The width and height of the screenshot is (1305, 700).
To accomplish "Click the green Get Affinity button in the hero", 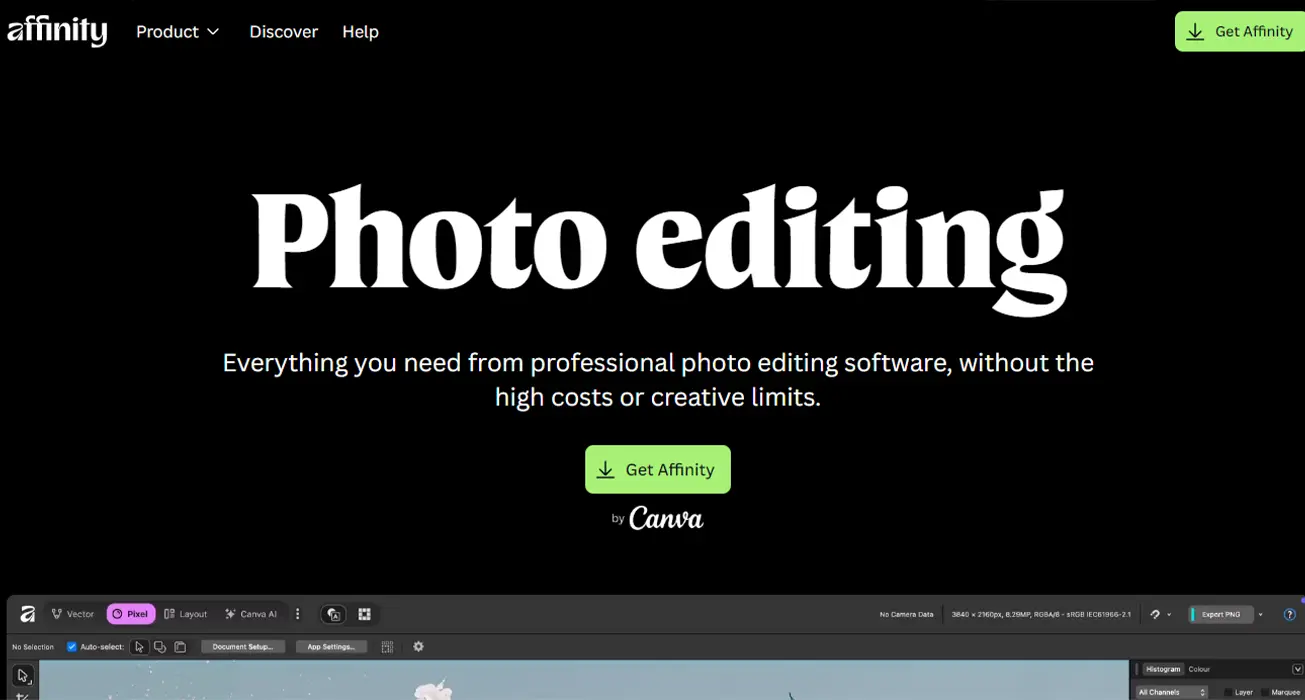I will click(x=657, y=469).
